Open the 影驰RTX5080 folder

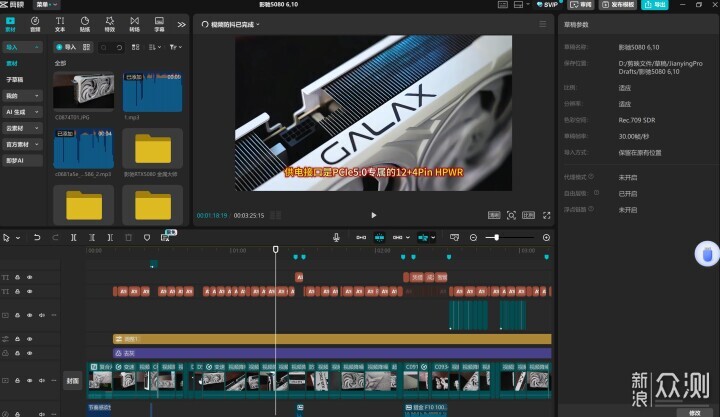click(152, 148)
